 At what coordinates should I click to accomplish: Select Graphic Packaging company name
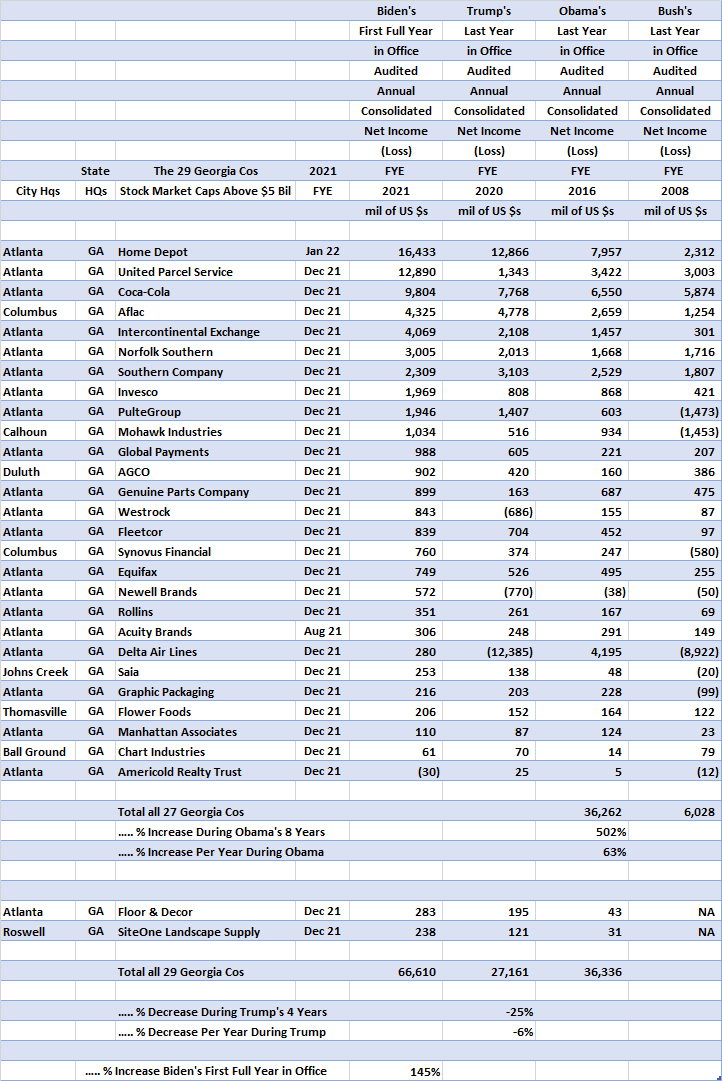[x=166, y=691]
